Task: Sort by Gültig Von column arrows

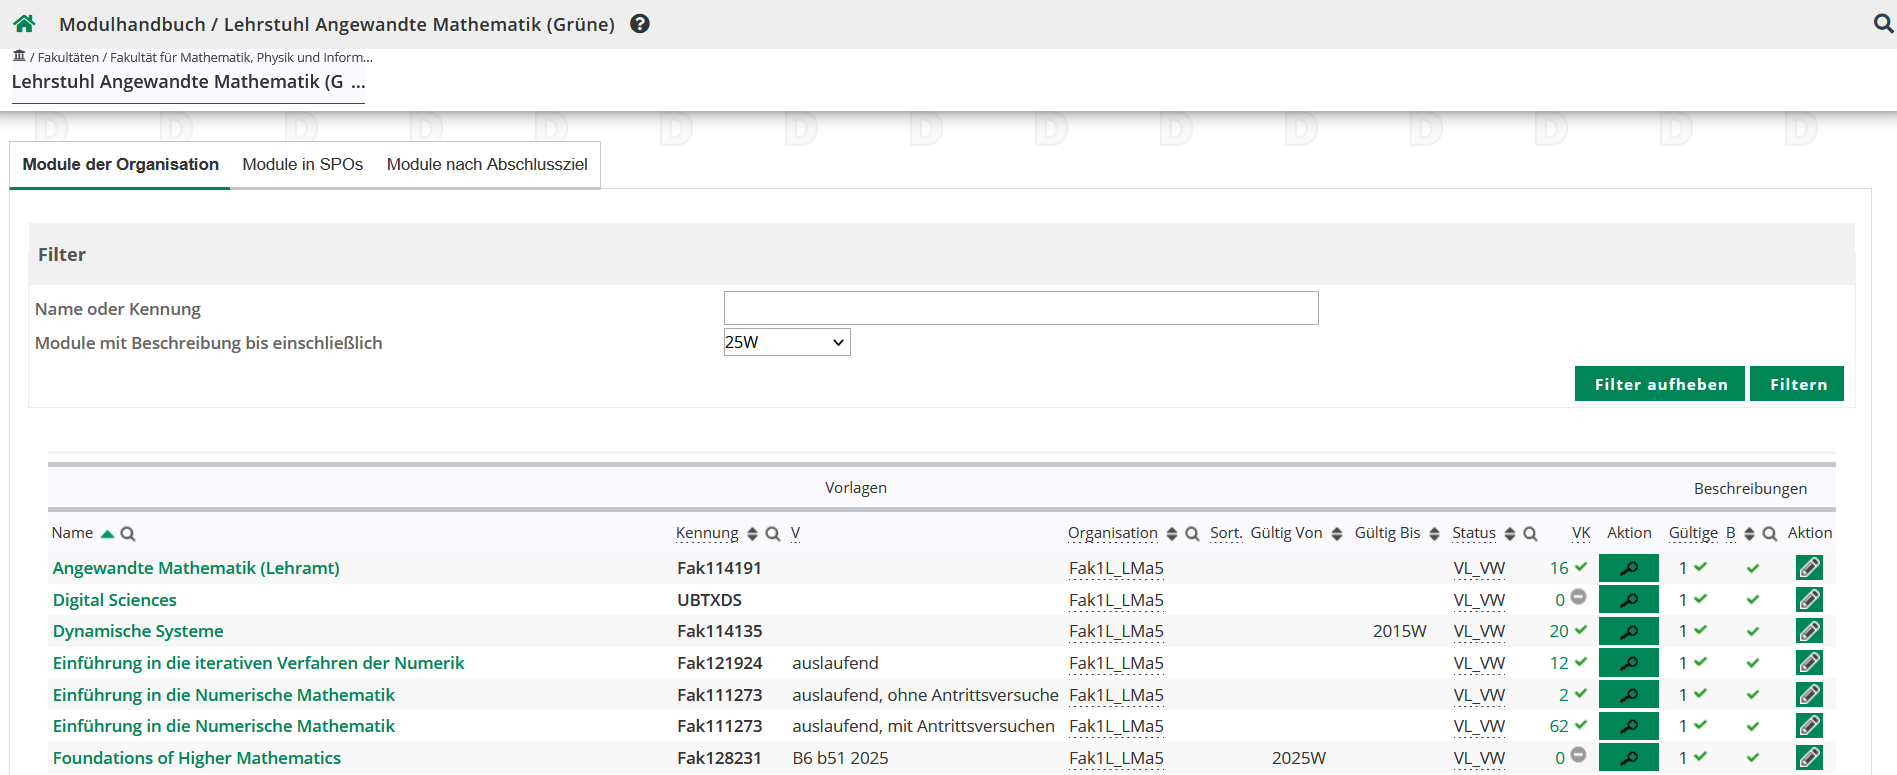Action: 1337,534
